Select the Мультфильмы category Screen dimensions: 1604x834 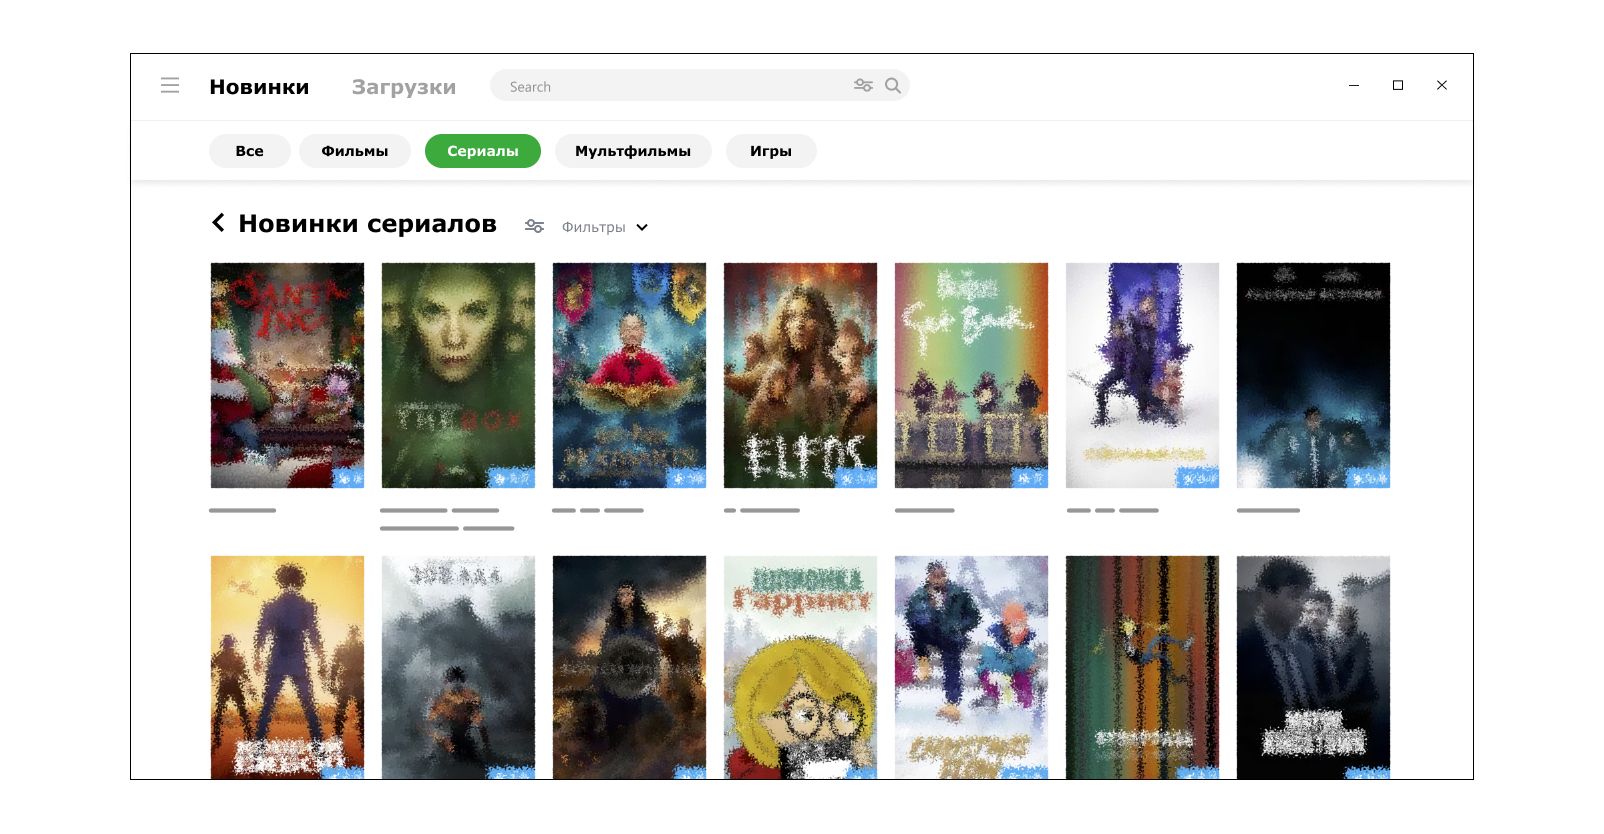pyautogui.click(x=633, y=151)
